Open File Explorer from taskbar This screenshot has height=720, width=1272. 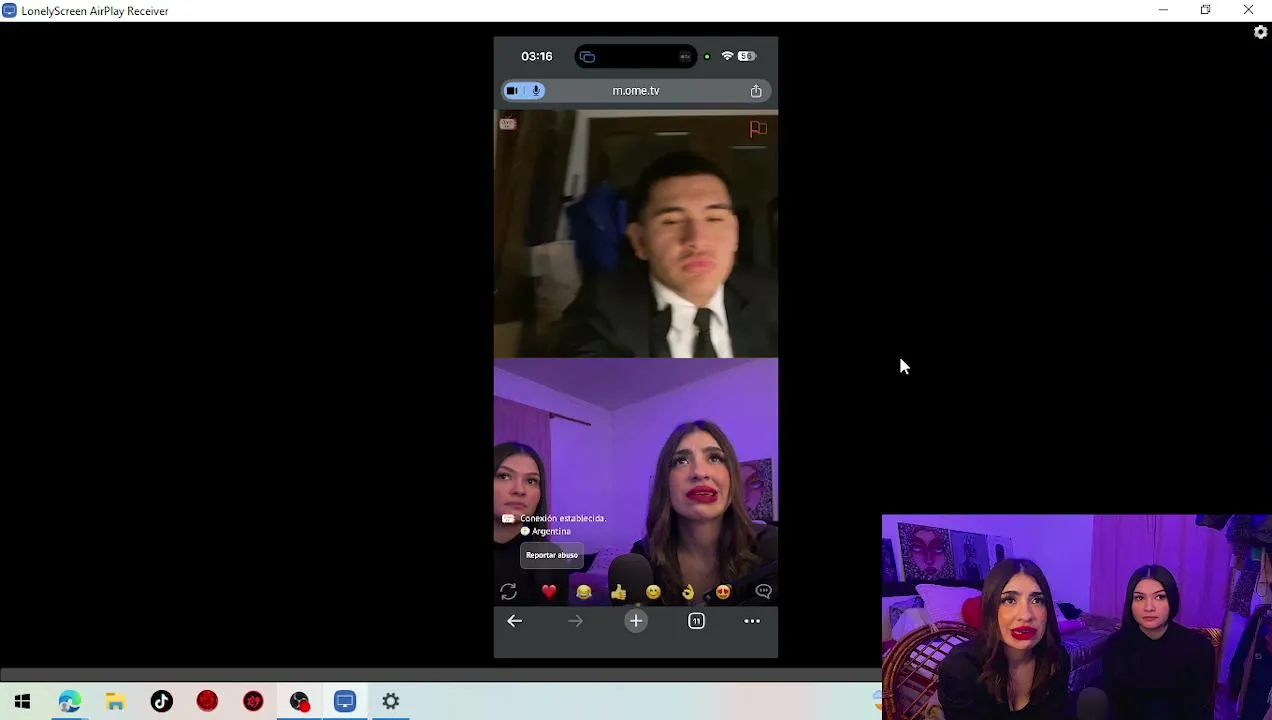pyautogui.click(x=115, y=702)
